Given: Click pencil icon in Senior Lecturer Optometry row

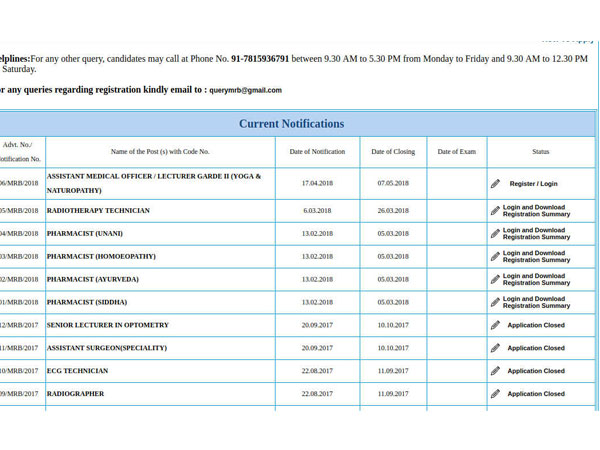Looking at the screenshot, I should coord(495,325).
